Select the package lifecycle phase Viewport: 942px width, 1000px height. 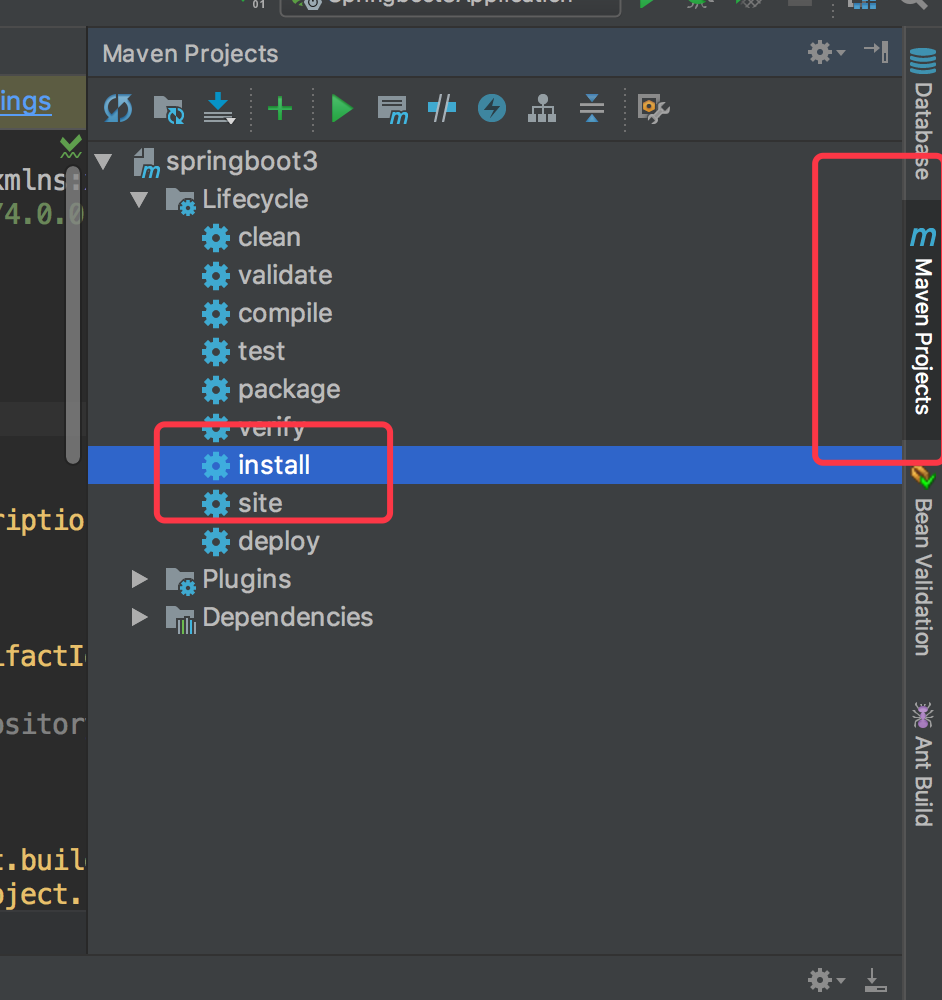[x=288, y=390]
